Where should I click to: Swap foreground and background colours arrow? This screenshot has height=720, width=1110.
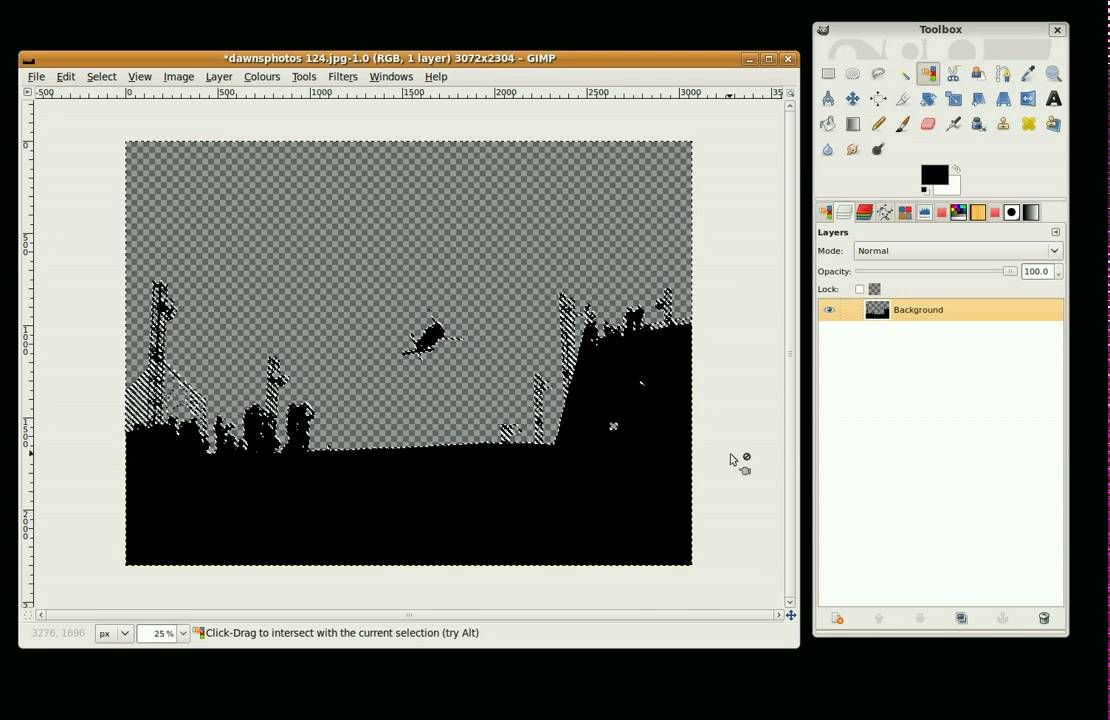956,169
